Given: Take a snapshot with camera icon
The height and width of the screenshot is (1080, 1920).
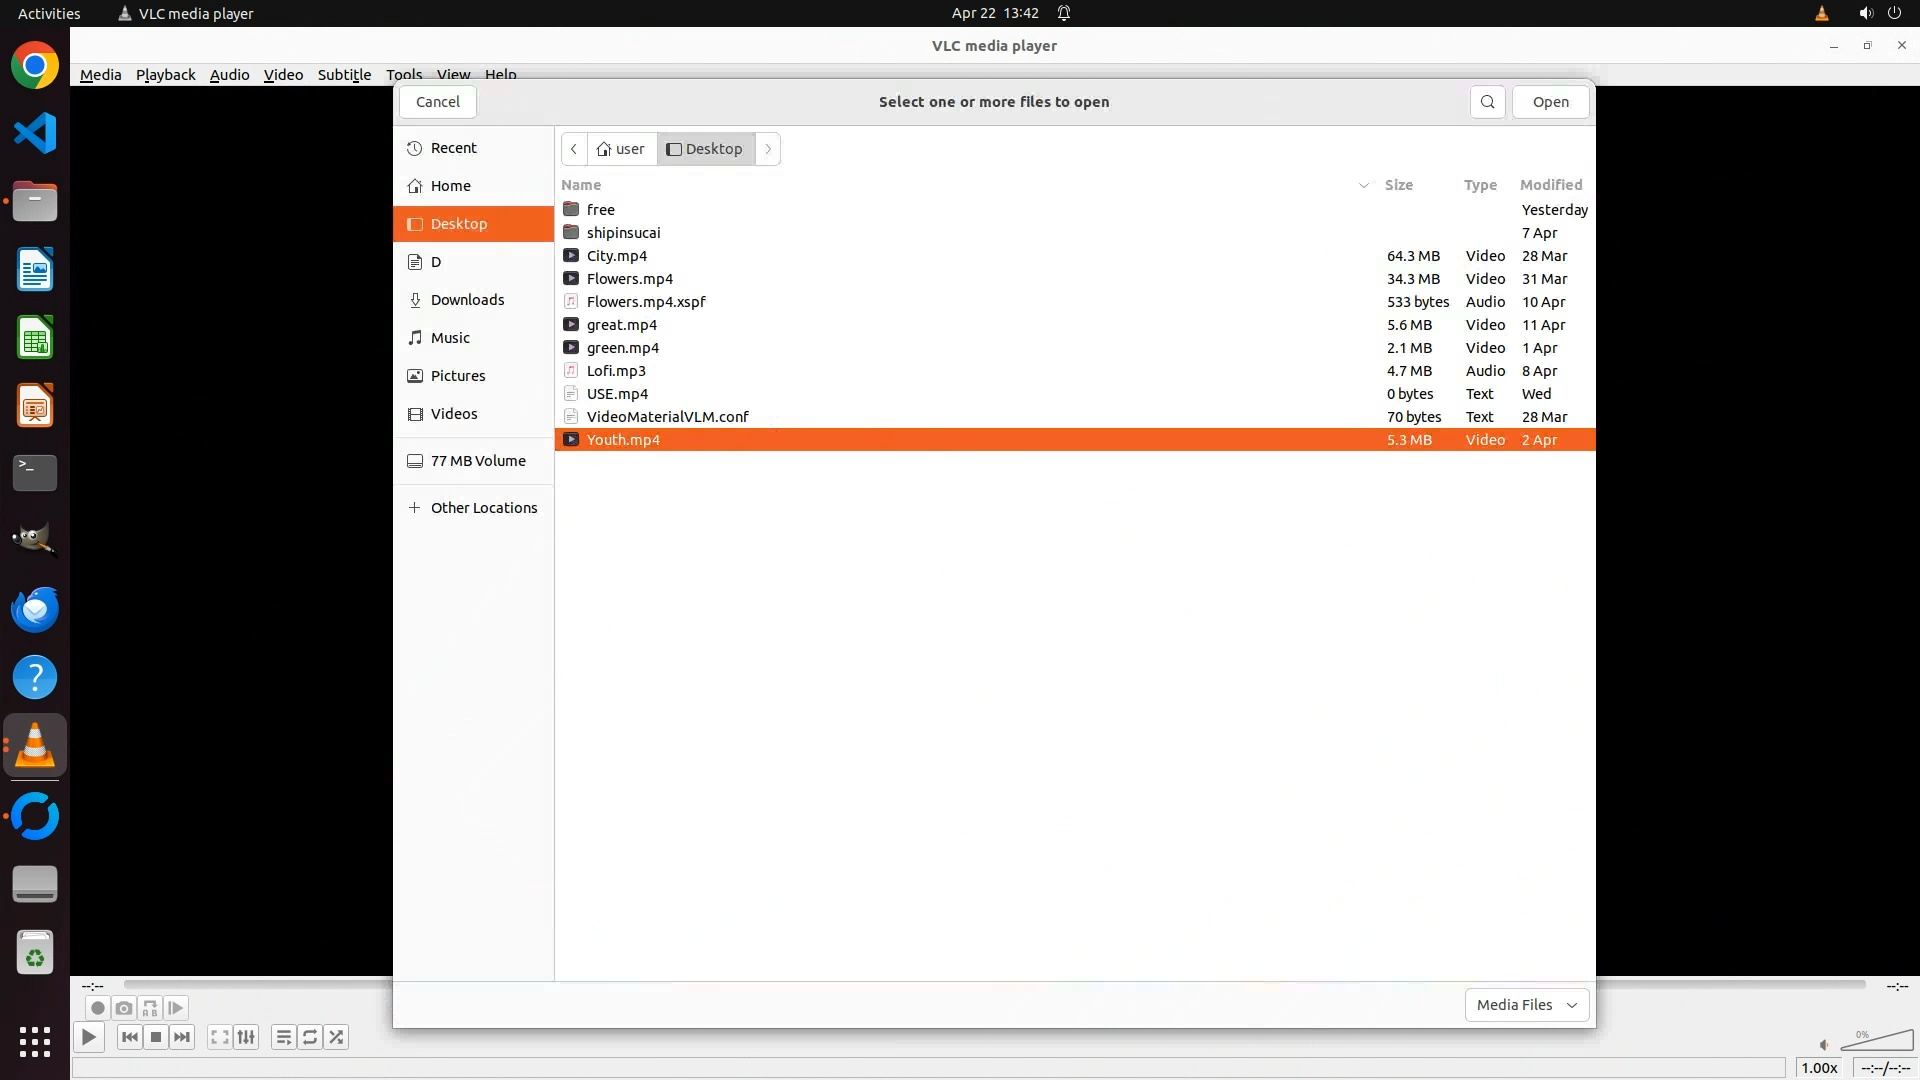Looking at the screenshot, I should click(x=123, y=1008).
